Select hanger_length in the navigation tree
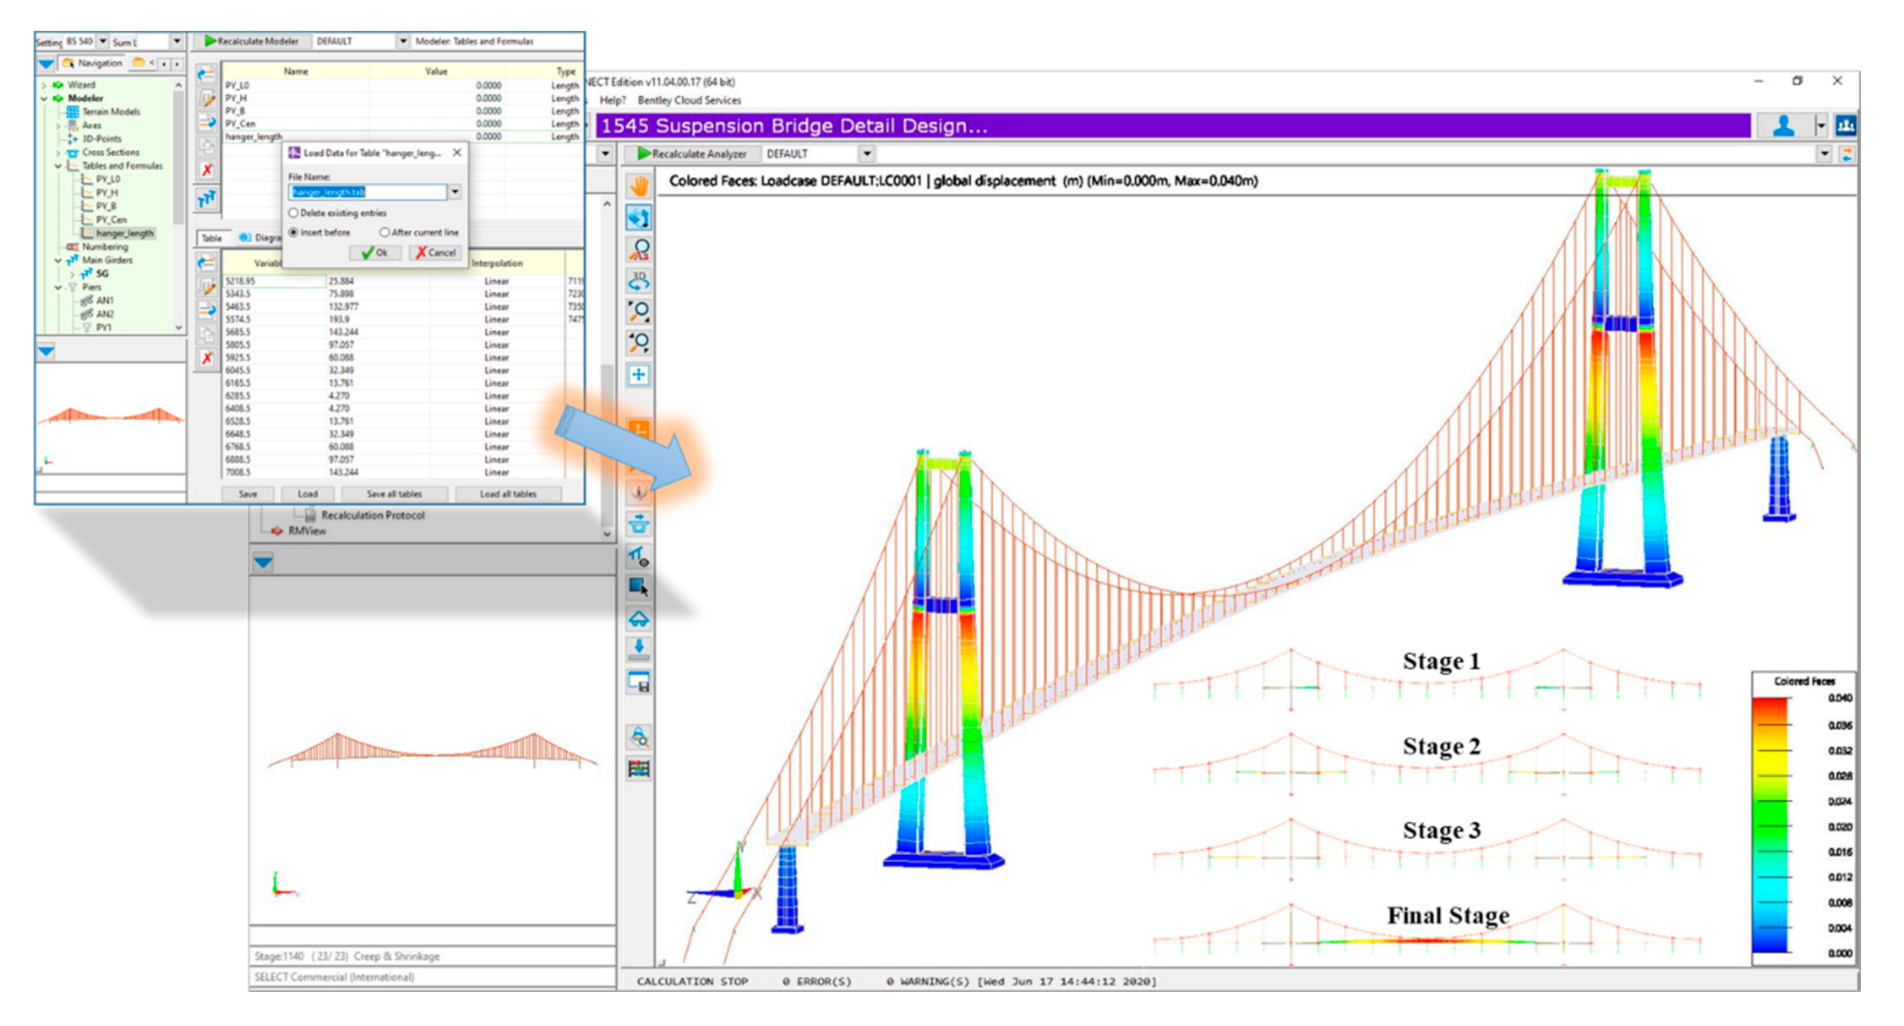This screenshot has width=1904, height=1026. click(x=124, y=233)
